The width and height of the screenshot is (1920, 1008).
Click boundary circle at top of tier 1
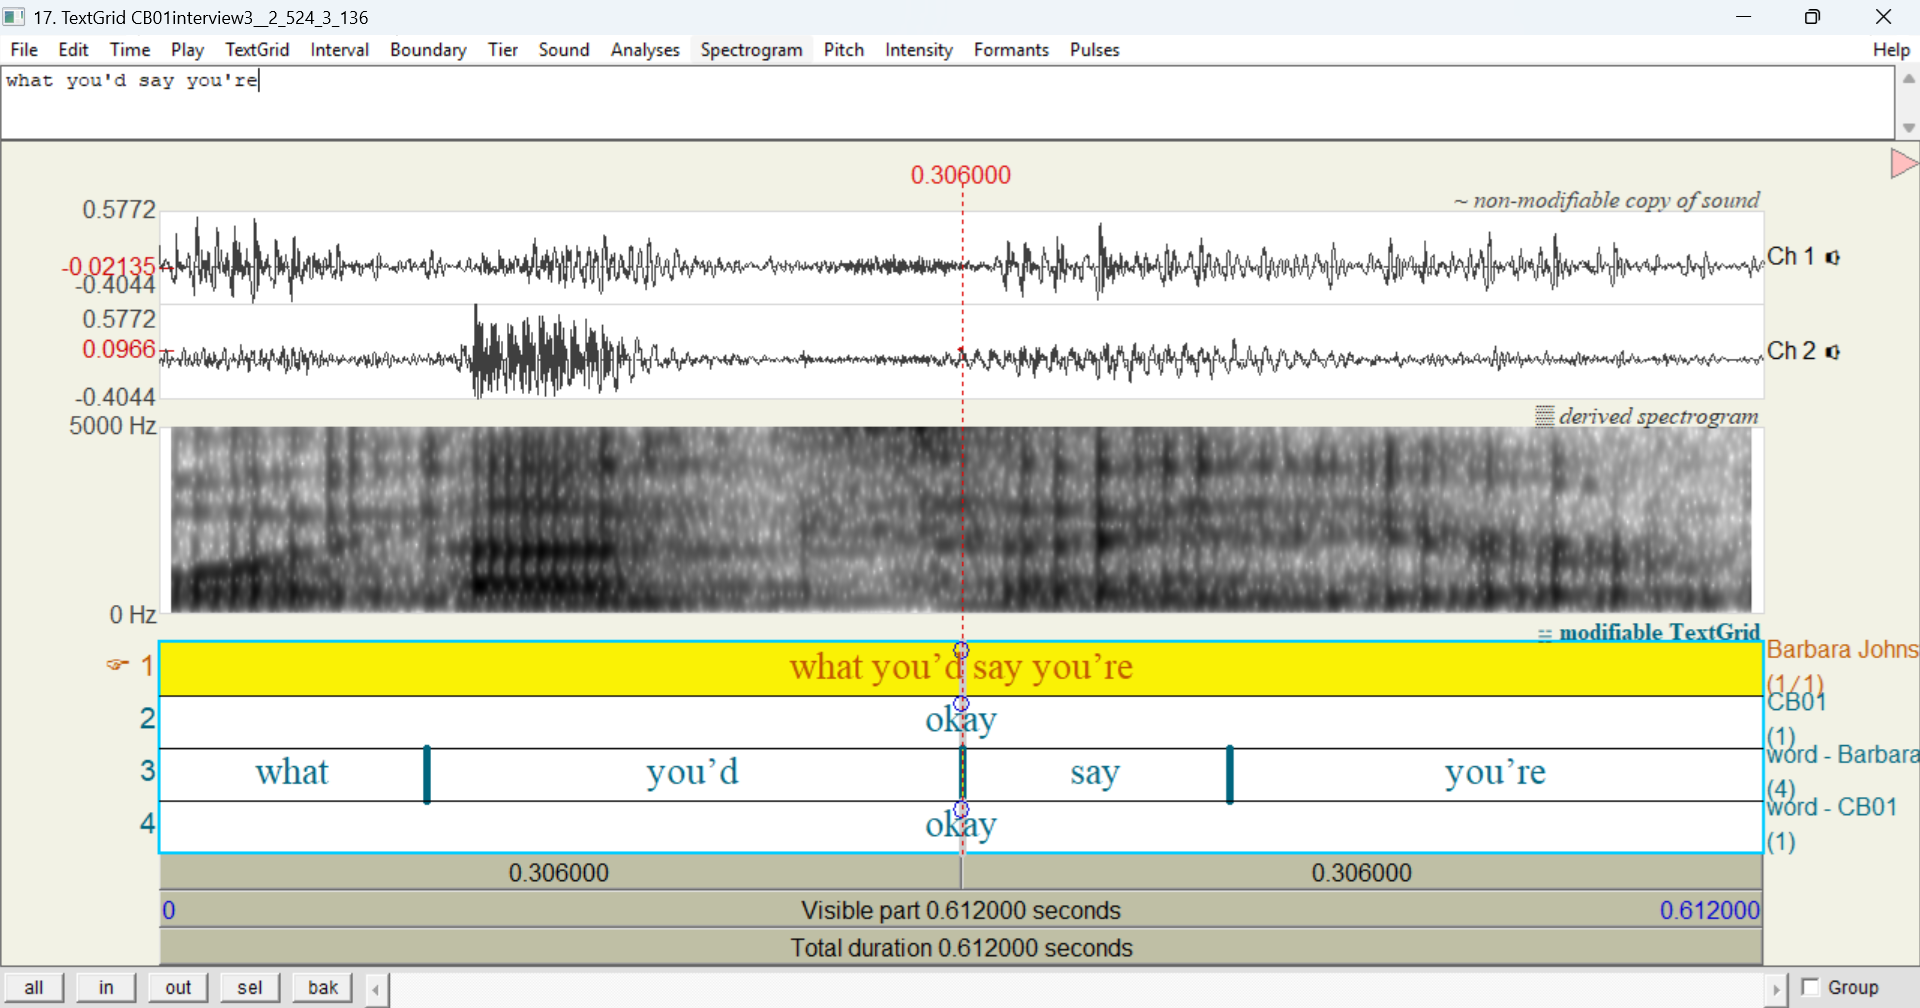[961, 650]
